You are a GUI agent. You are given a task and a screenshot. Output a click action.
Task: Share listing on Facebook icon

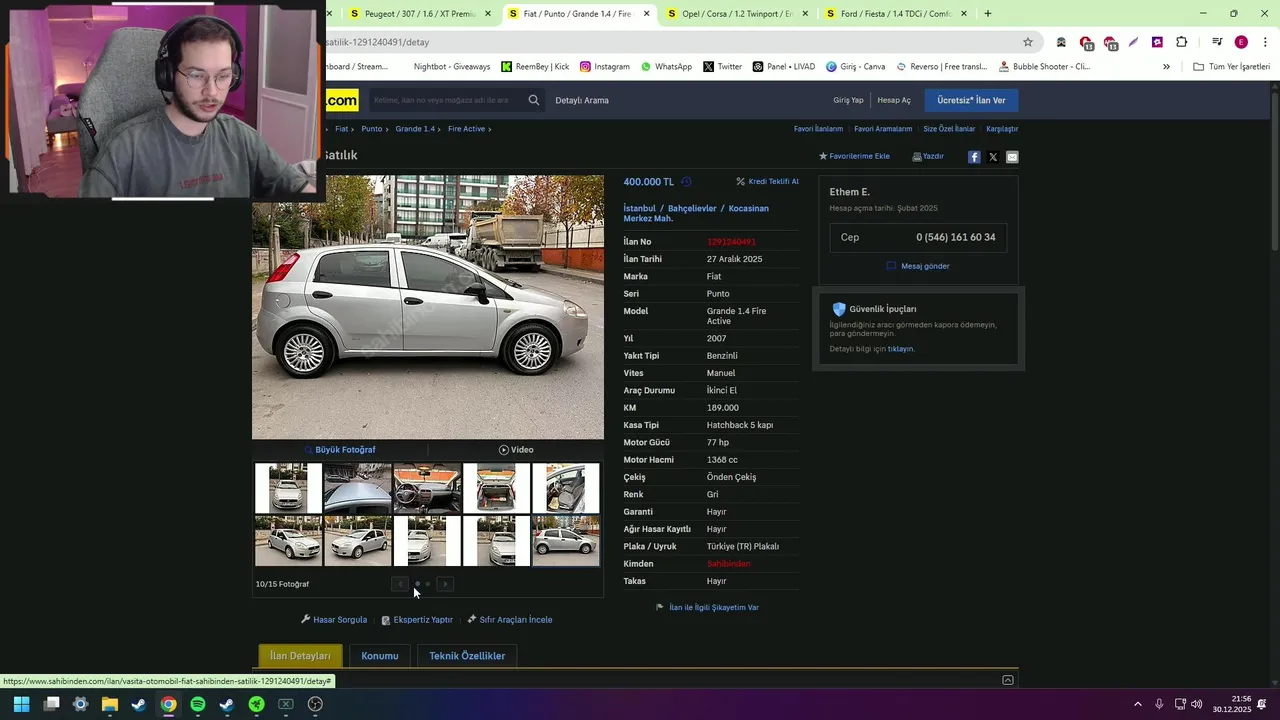[974, 157]
